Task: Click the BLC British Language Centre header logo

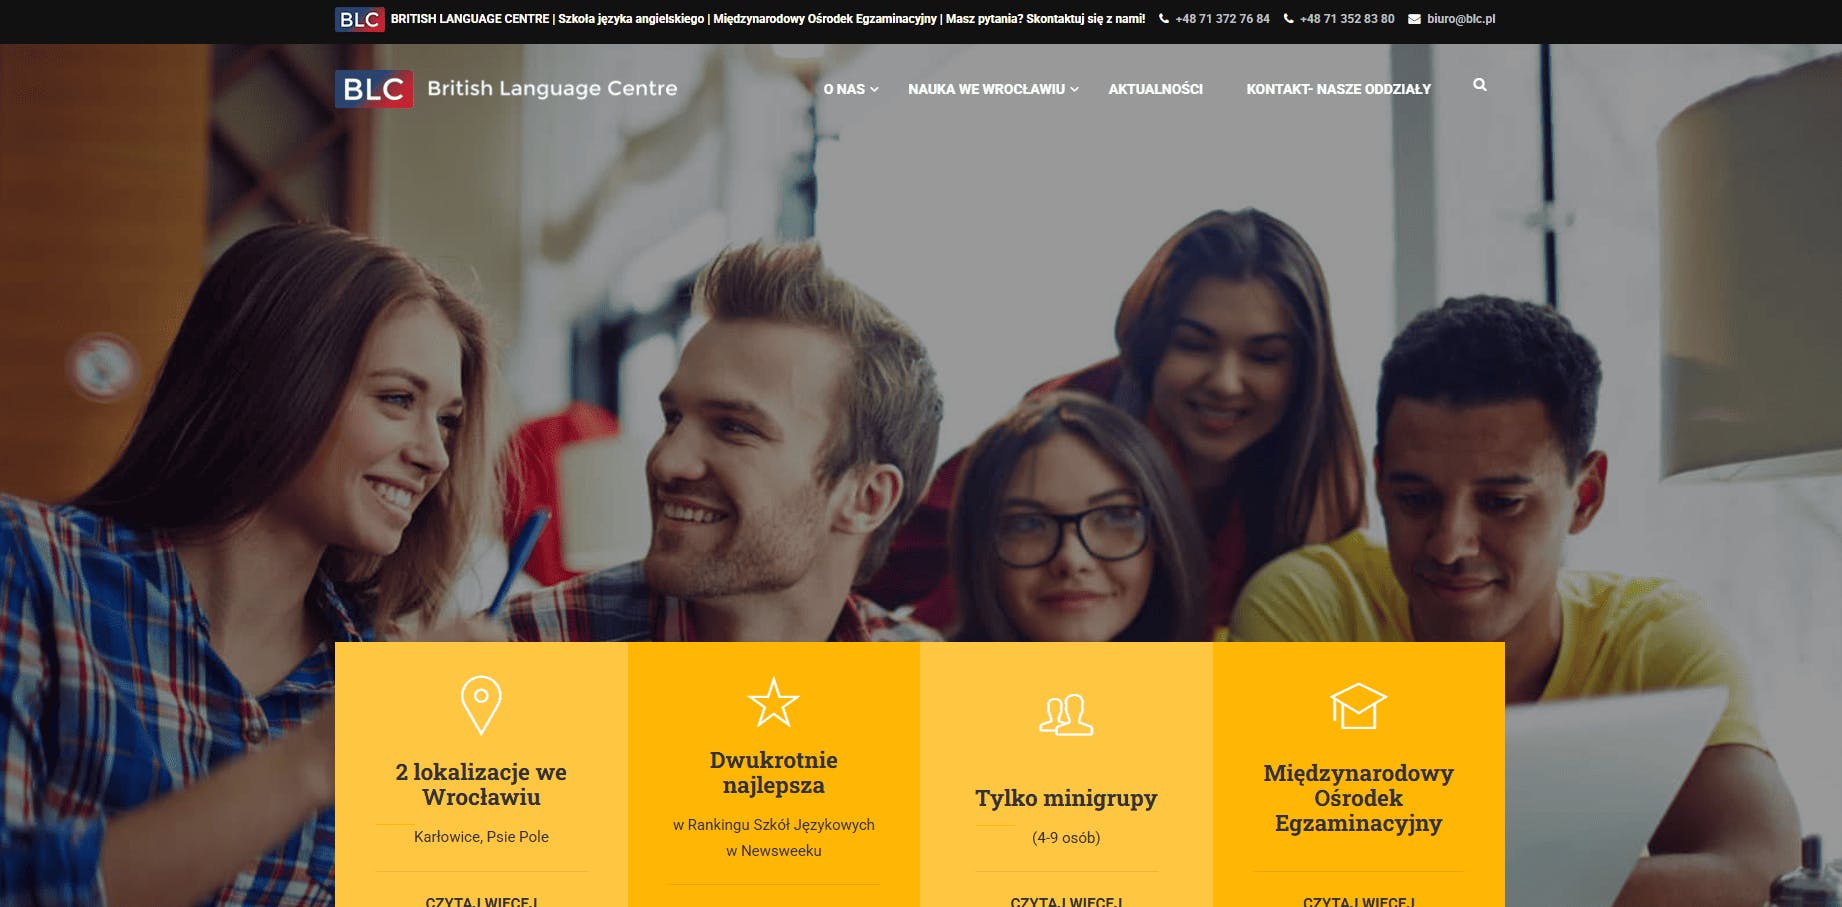Action: pyautogui.click(x=506, y=89)
